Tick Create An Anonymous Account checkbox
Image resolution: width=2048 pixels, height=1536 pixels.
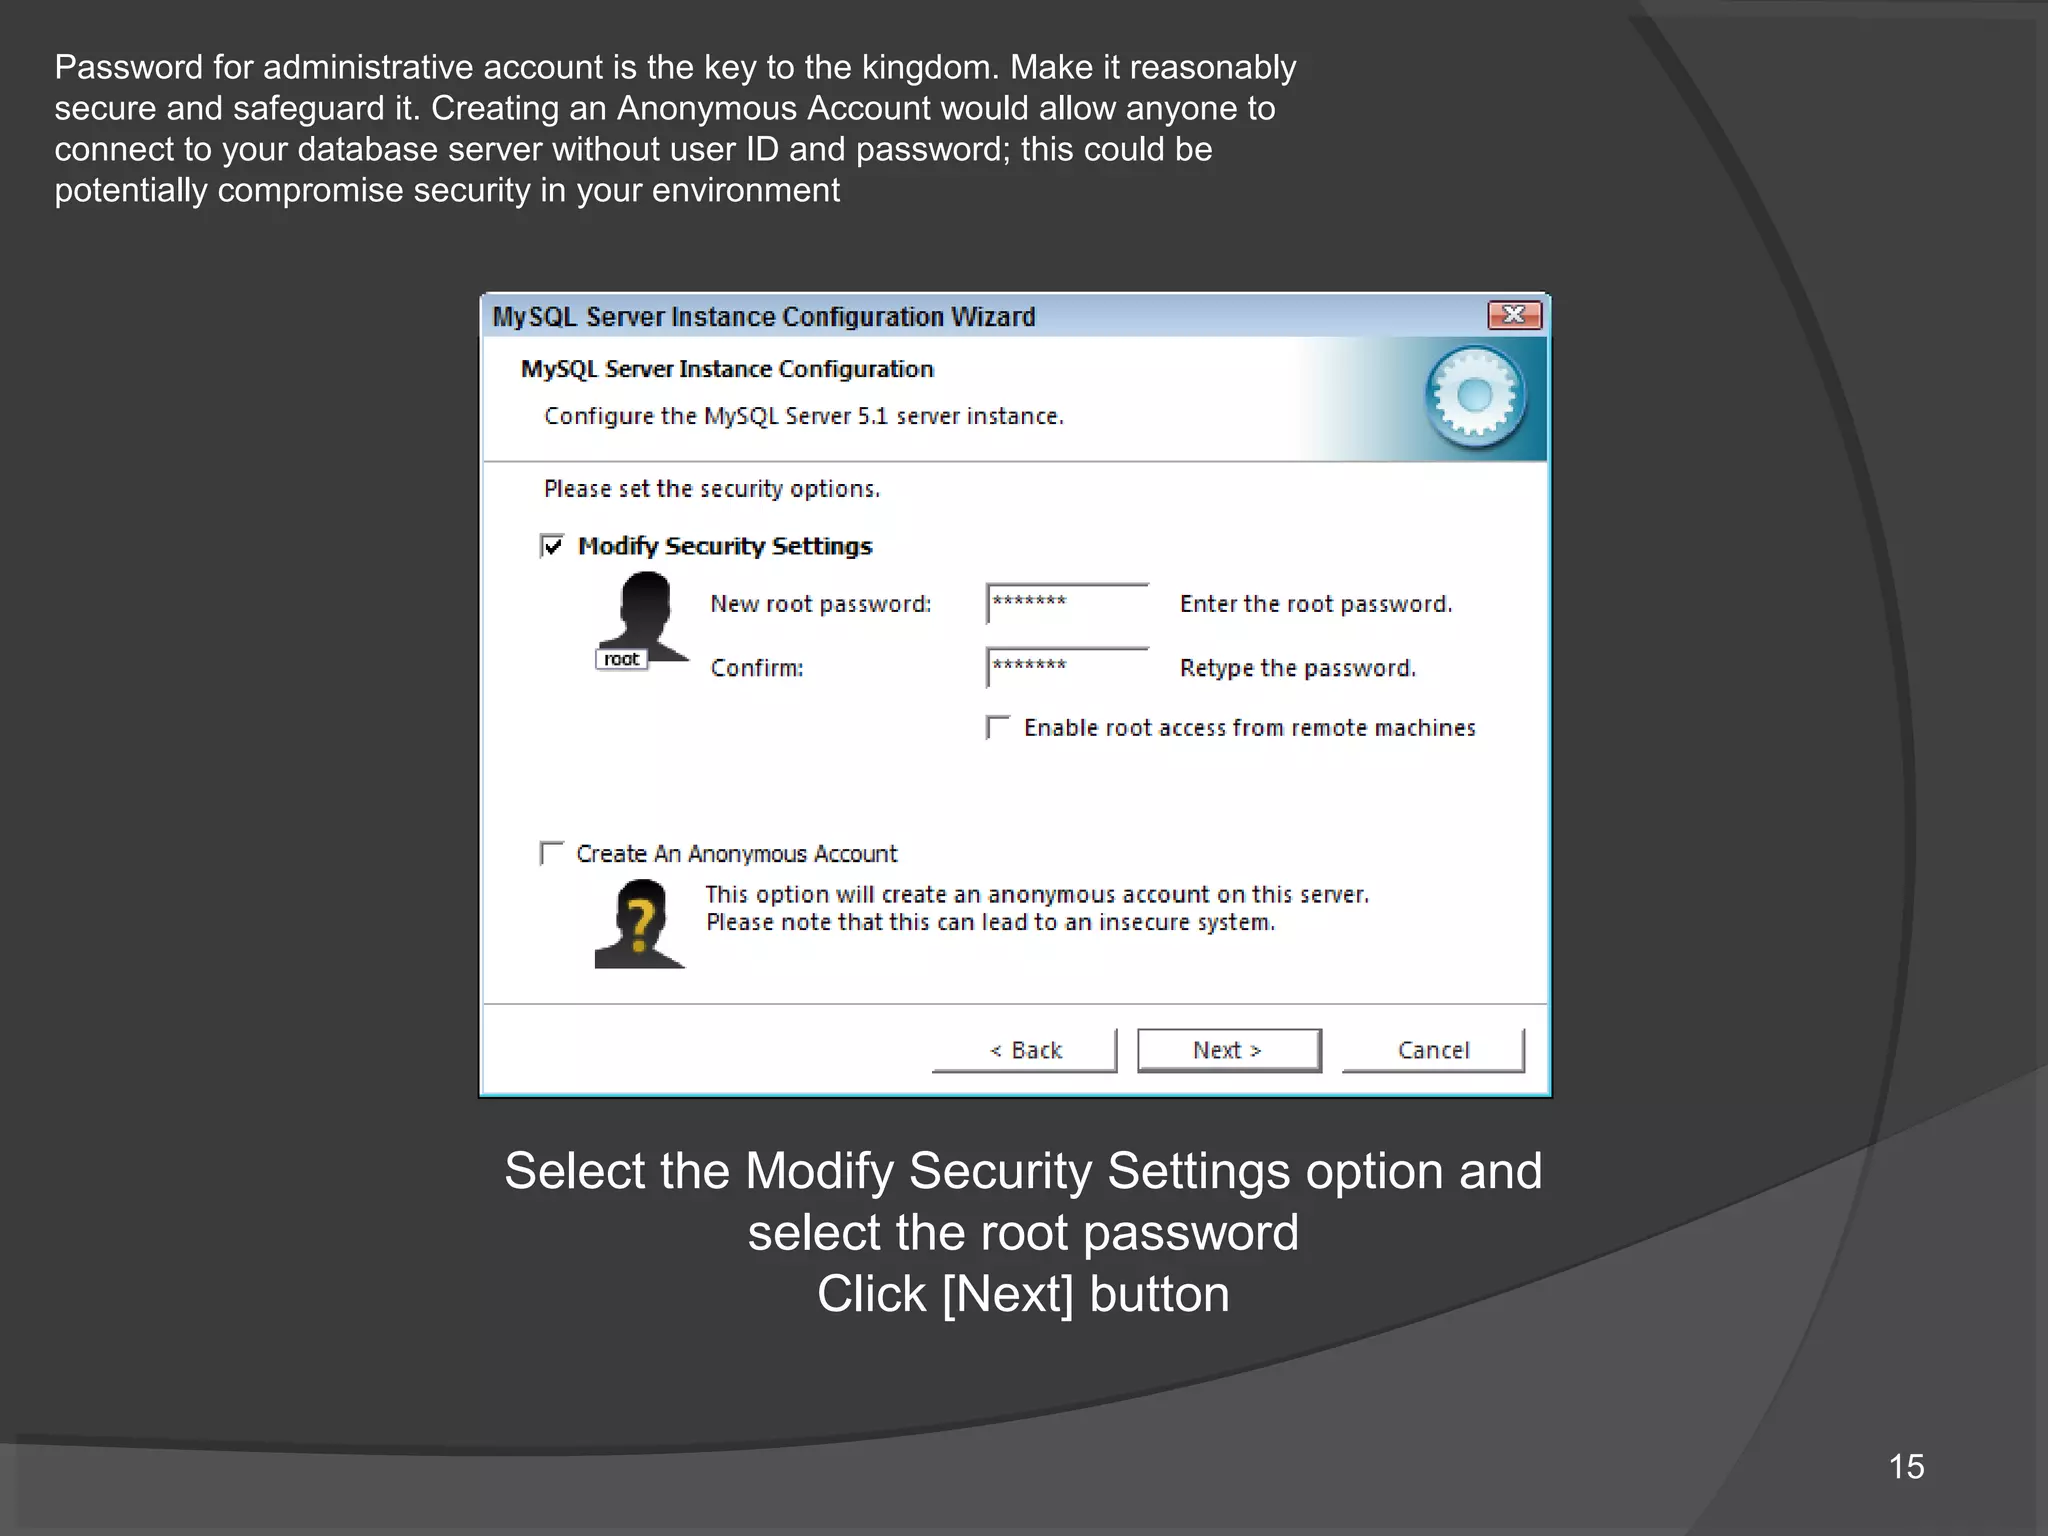click(x=552, y=853)
